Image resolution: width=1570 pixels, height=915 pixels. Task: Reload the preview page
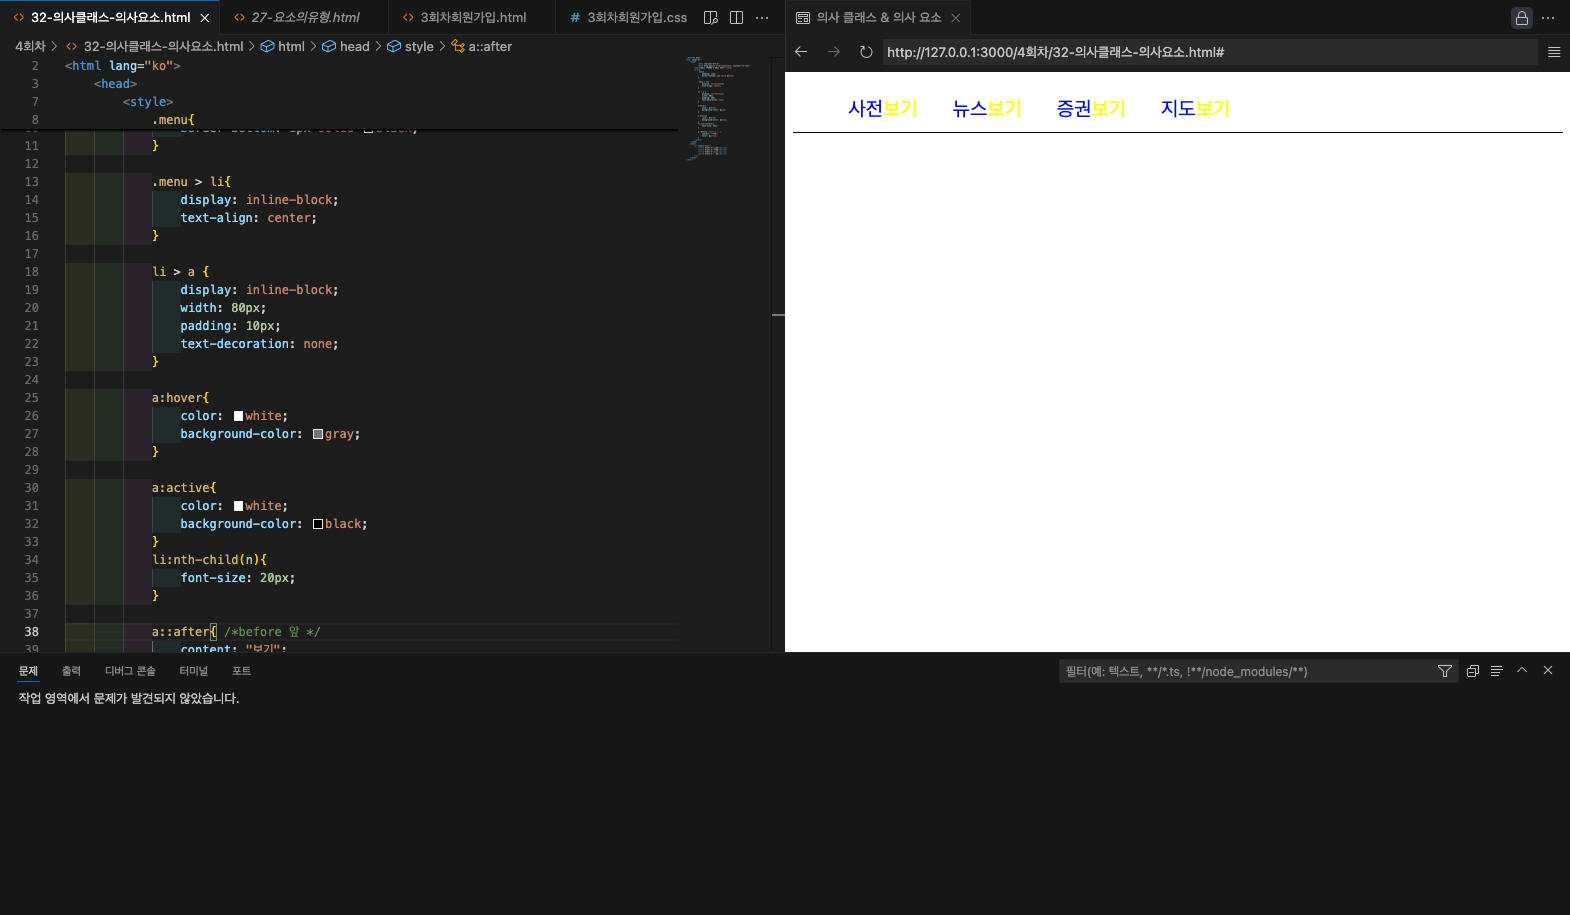click(x=866, y=52)
